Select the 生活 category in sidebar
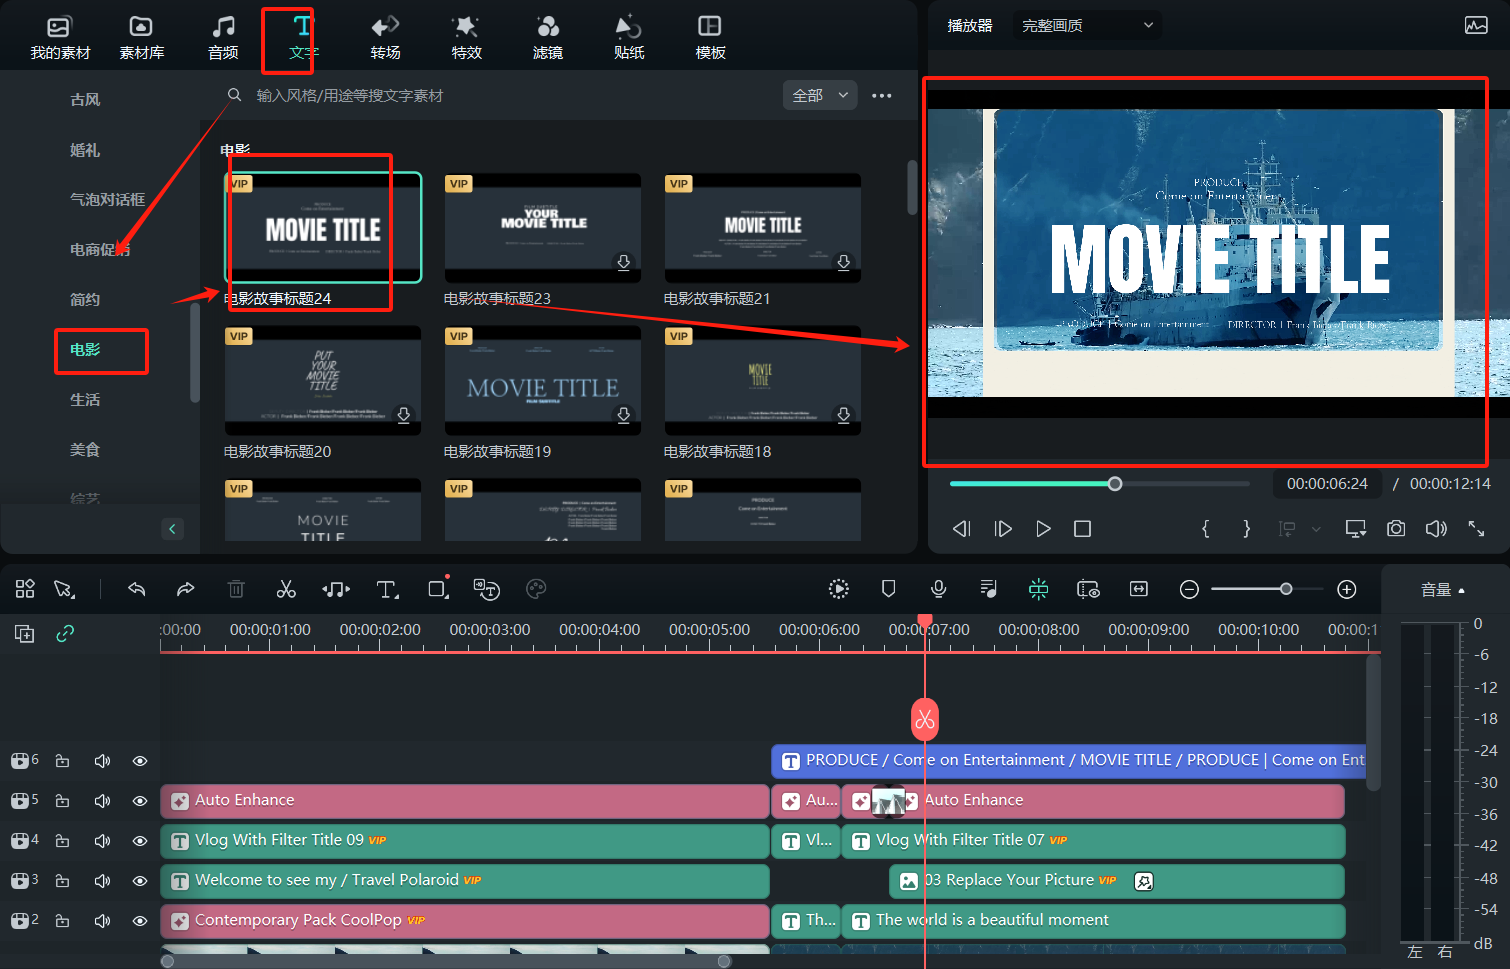 click(x=85, y=399)
